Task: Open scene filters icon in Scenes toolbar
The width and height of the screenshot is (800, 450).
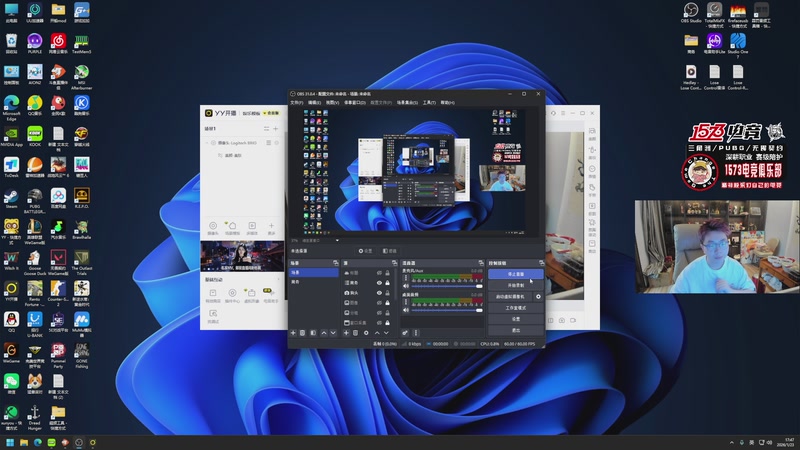Action: [313, 333]
